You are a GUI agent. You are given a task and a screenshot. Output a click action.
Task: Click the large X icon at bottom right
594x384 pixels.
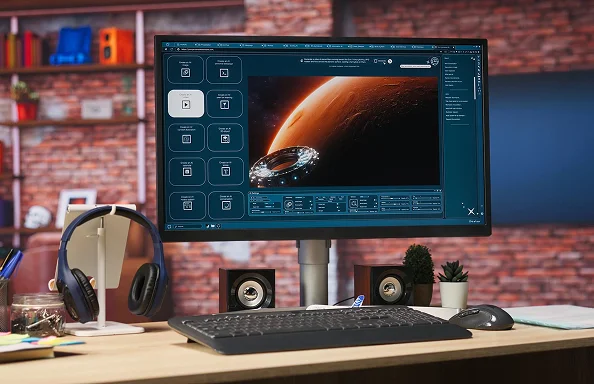[x=471, y=211]
